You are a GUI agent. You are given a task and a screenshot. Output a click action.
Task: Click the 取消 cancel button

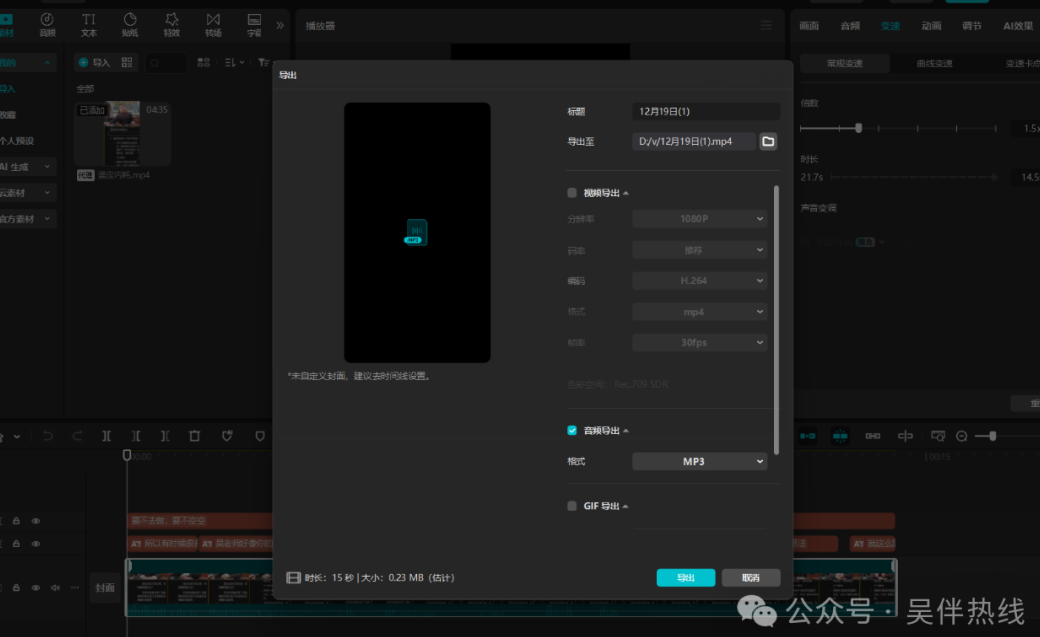(x=751, y=578)
